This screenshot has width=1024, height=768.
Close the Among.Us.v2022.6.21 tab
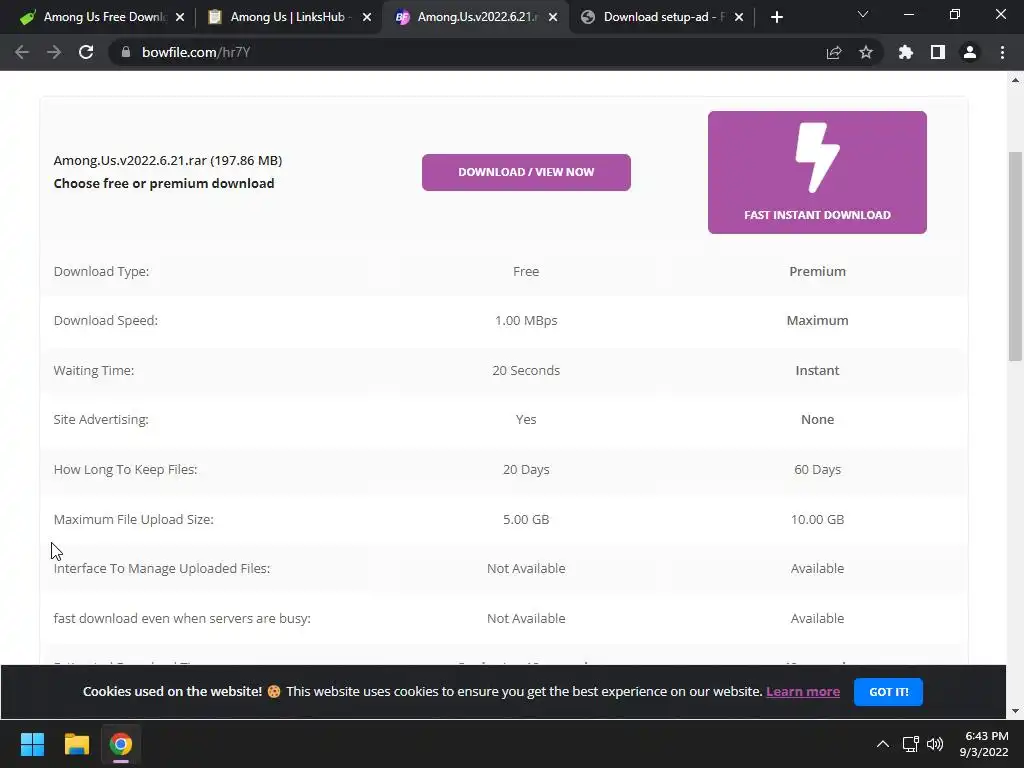[553, 17]
